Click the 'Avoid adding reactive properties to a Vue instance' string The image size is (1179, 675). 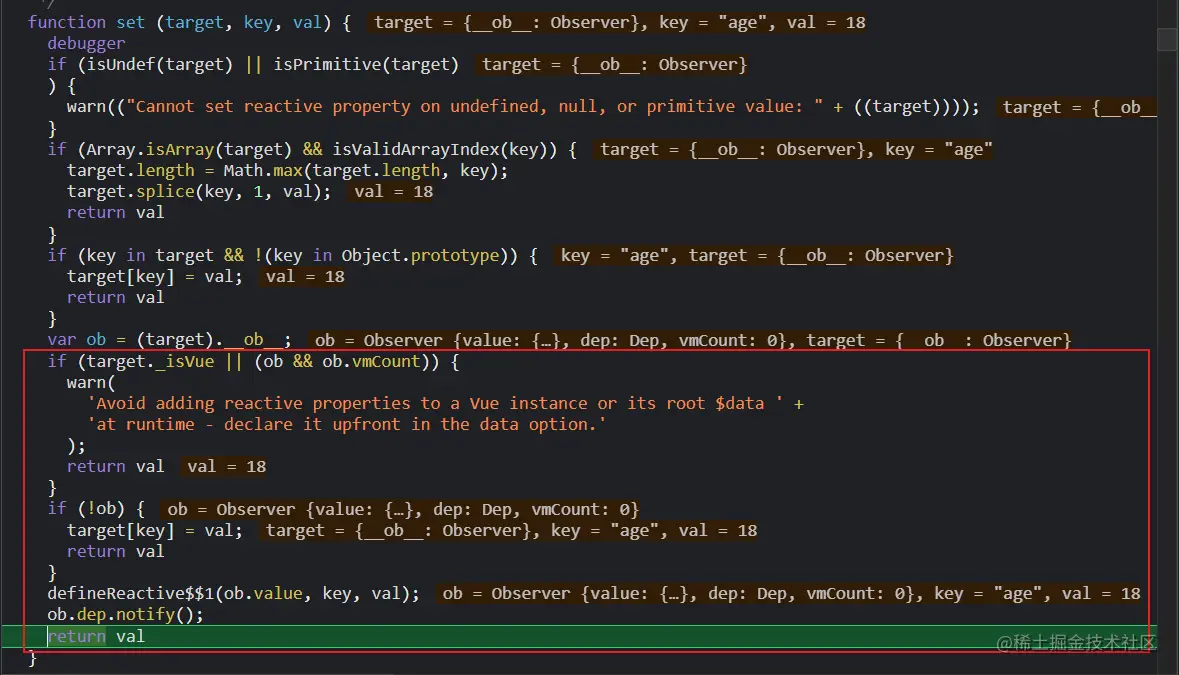pos(435,404)
